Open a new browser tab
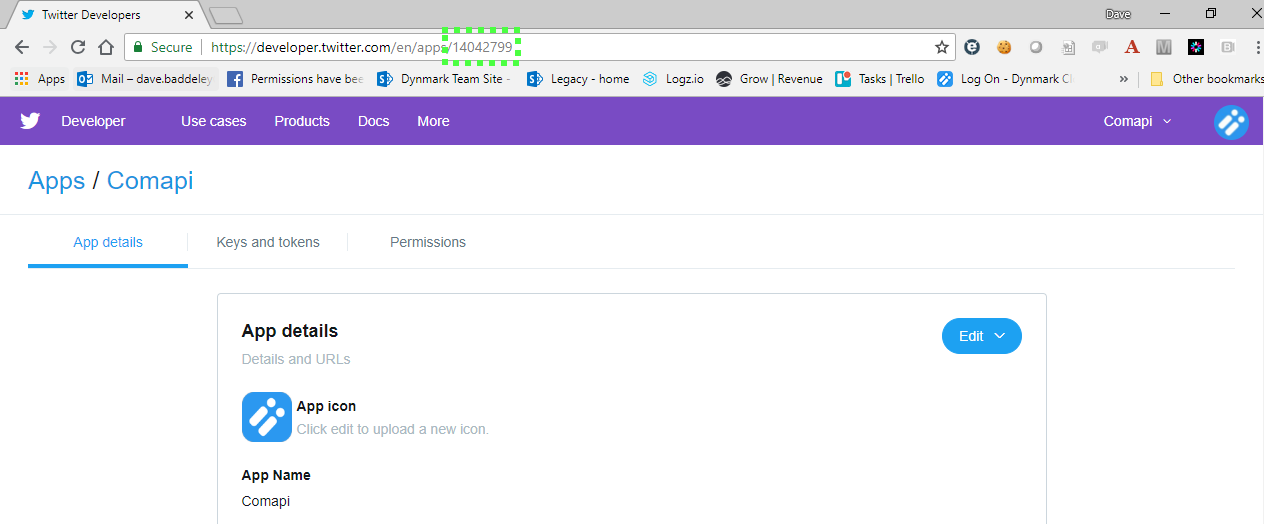The image size is (1264, 524). (x=227, y=15)
